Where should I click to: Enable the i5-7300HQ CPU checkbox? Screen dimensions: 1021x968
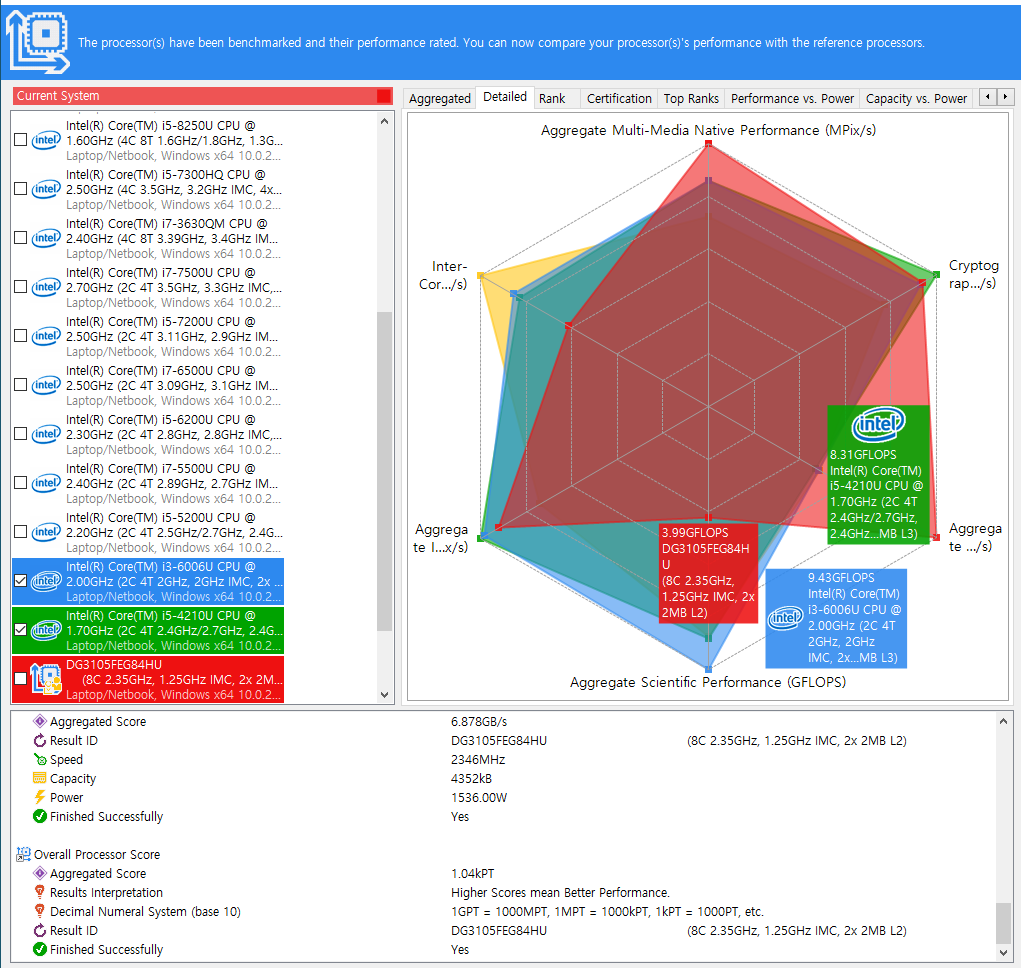(x=21, y=189)
